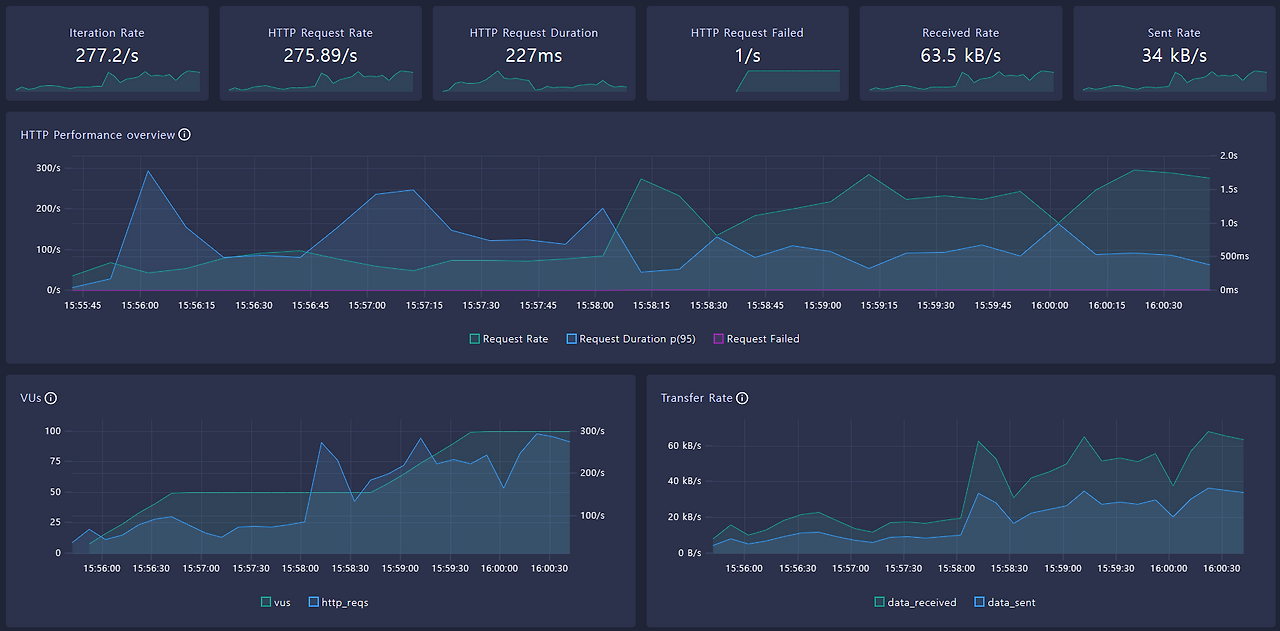
Task: Toggle Request Duration p(95) legend swatch
Action: pyautogui.click(x=572, y=339)
